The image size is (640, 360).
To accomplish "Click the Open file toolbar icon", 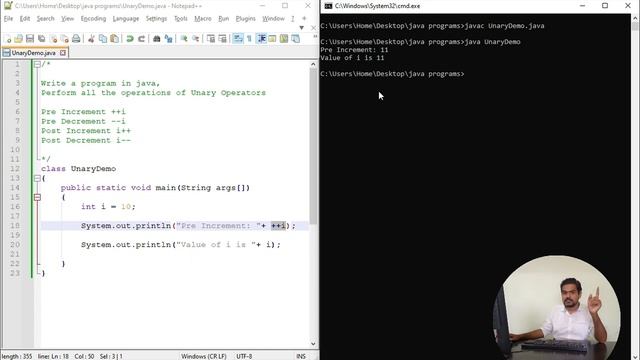I will (18, 39).
